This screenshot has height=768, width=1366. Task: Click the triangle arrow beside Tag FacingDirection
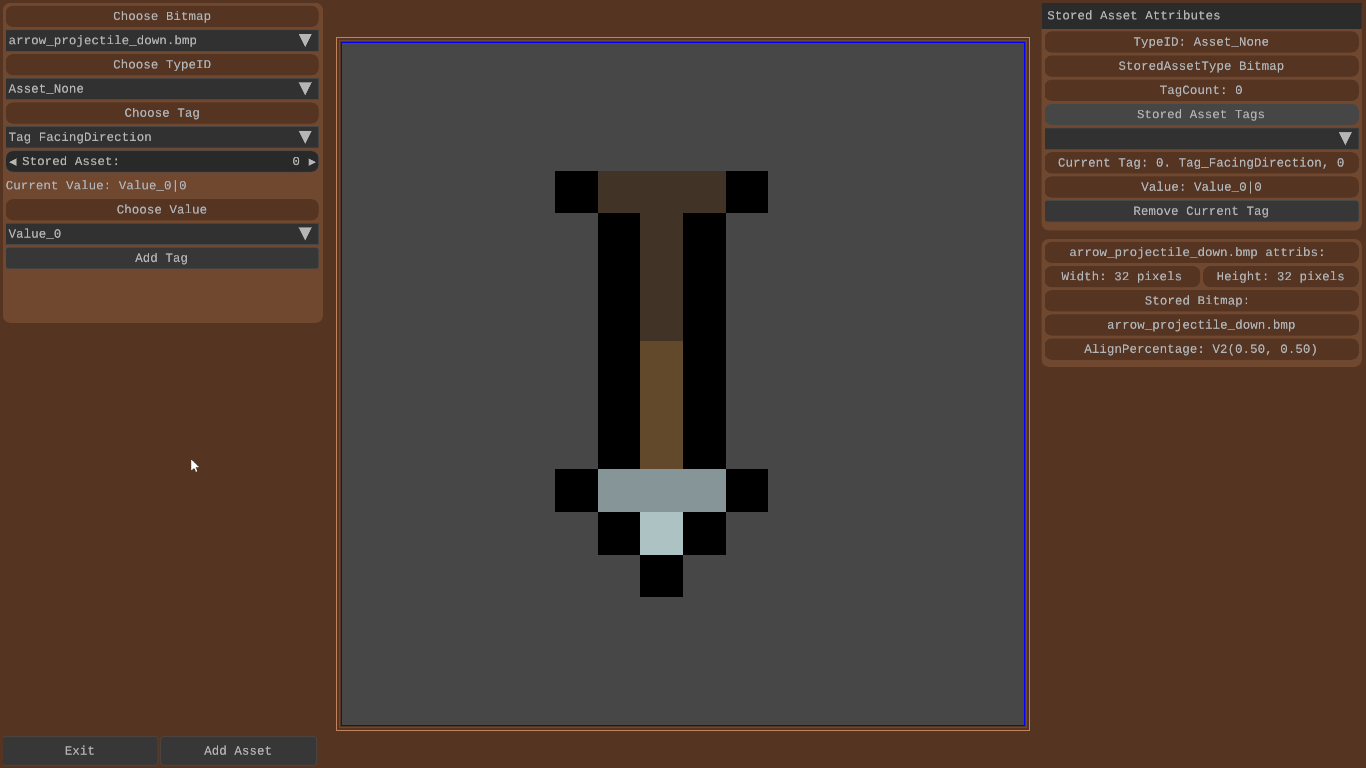306,136
